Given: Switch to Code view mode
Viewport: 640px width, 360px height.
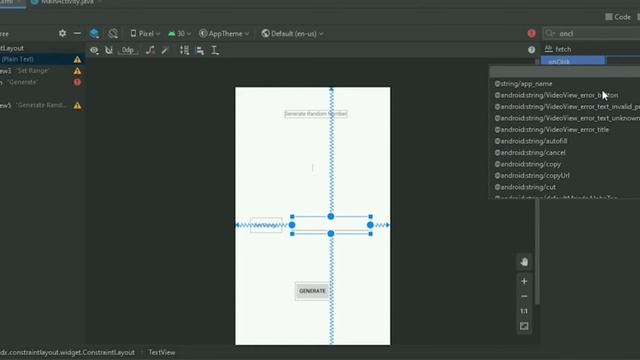Looking at the screenshot, I should click(618, 17).
